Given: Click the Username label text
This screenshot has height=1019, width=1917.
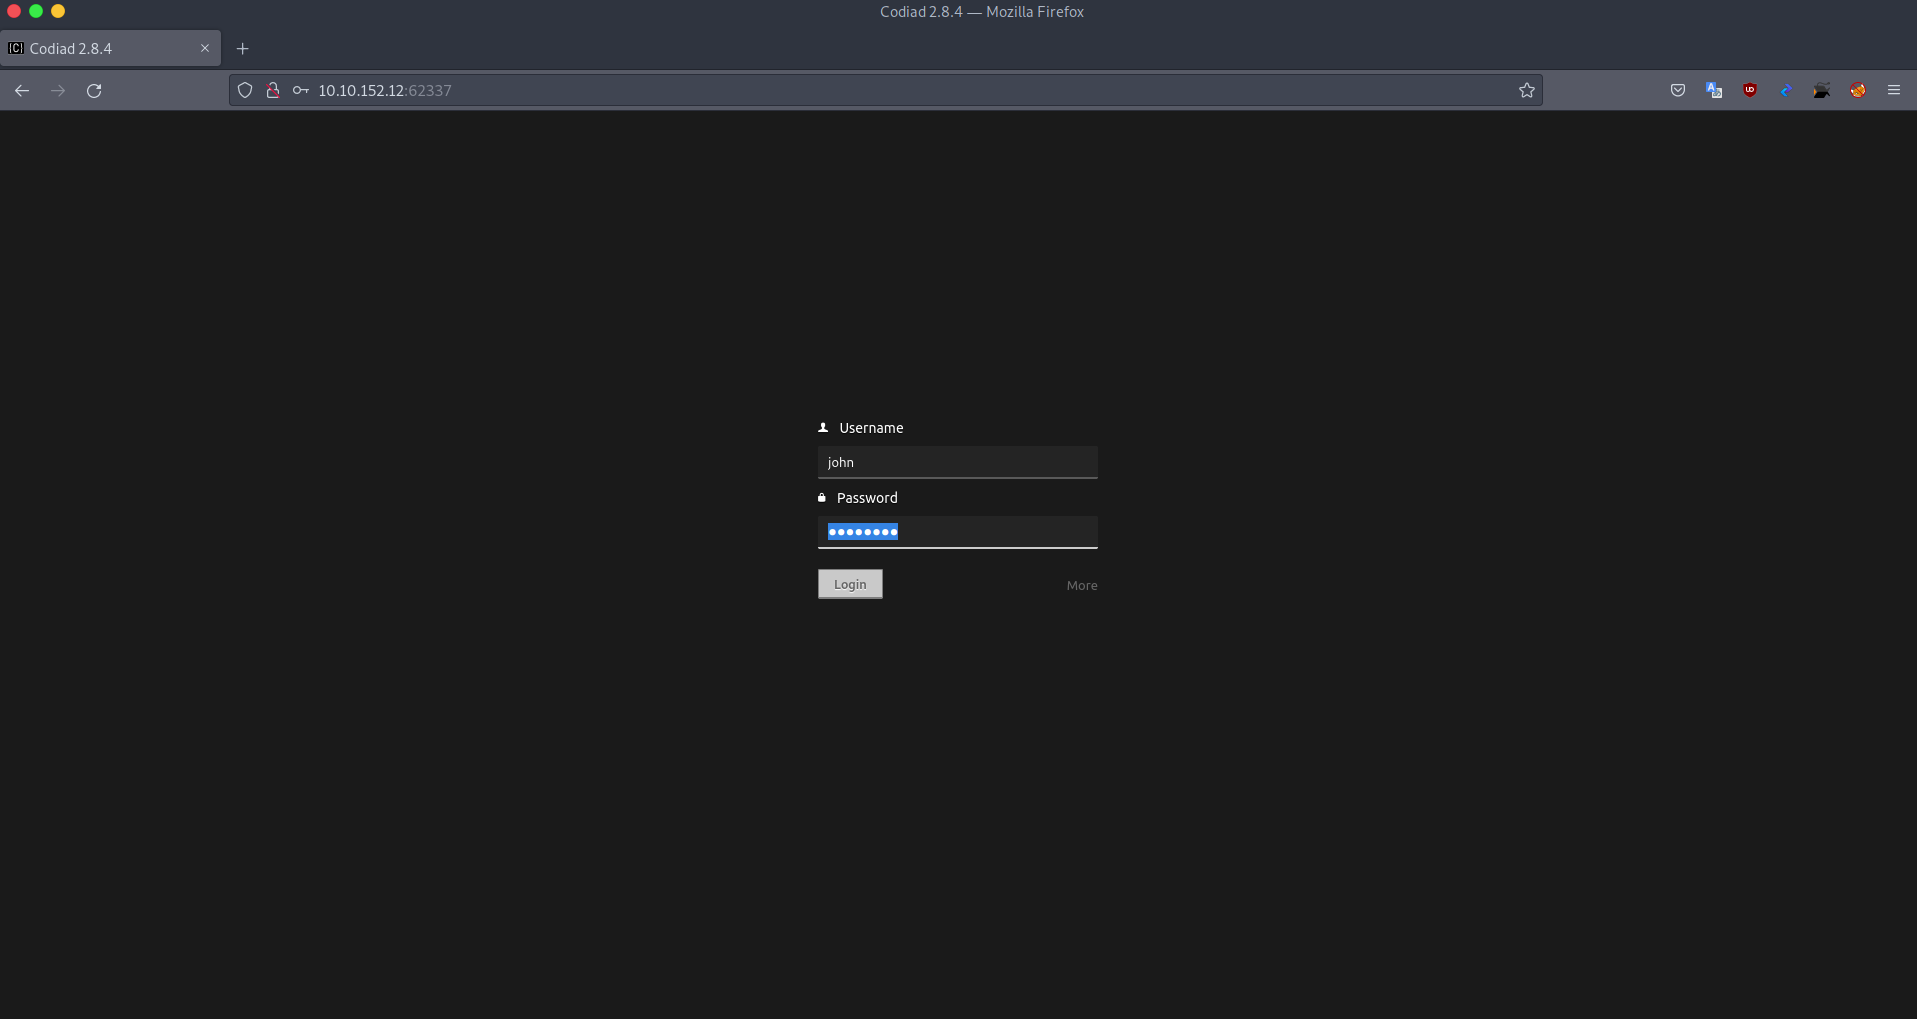Looking at the screenshot, I should point(871,428).
